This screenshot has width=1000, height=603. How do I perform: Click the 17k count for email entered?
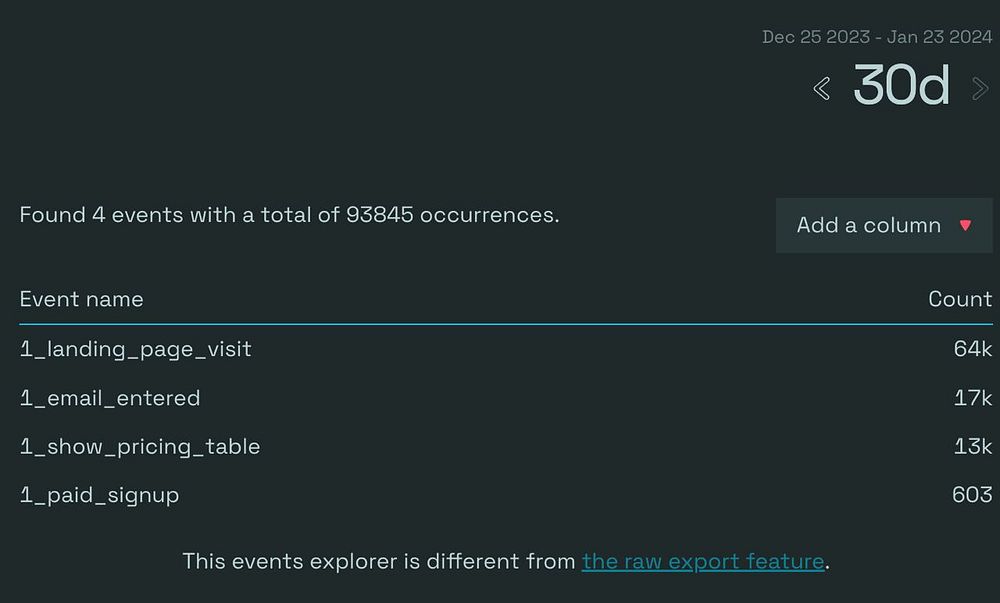coord(972,398)
